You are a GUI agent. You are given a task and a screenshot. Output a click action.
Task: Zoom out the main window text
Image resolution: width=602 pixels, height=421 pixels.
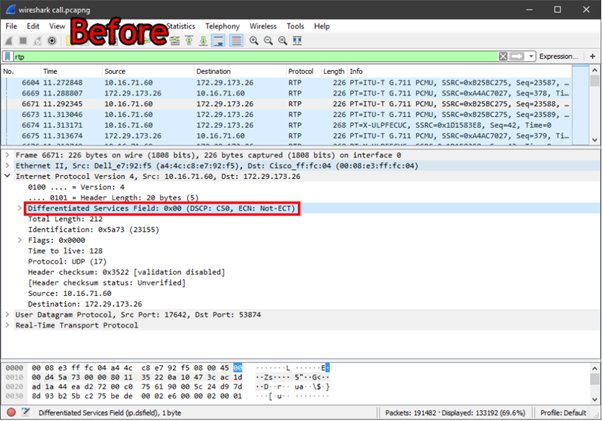point(268,41)
